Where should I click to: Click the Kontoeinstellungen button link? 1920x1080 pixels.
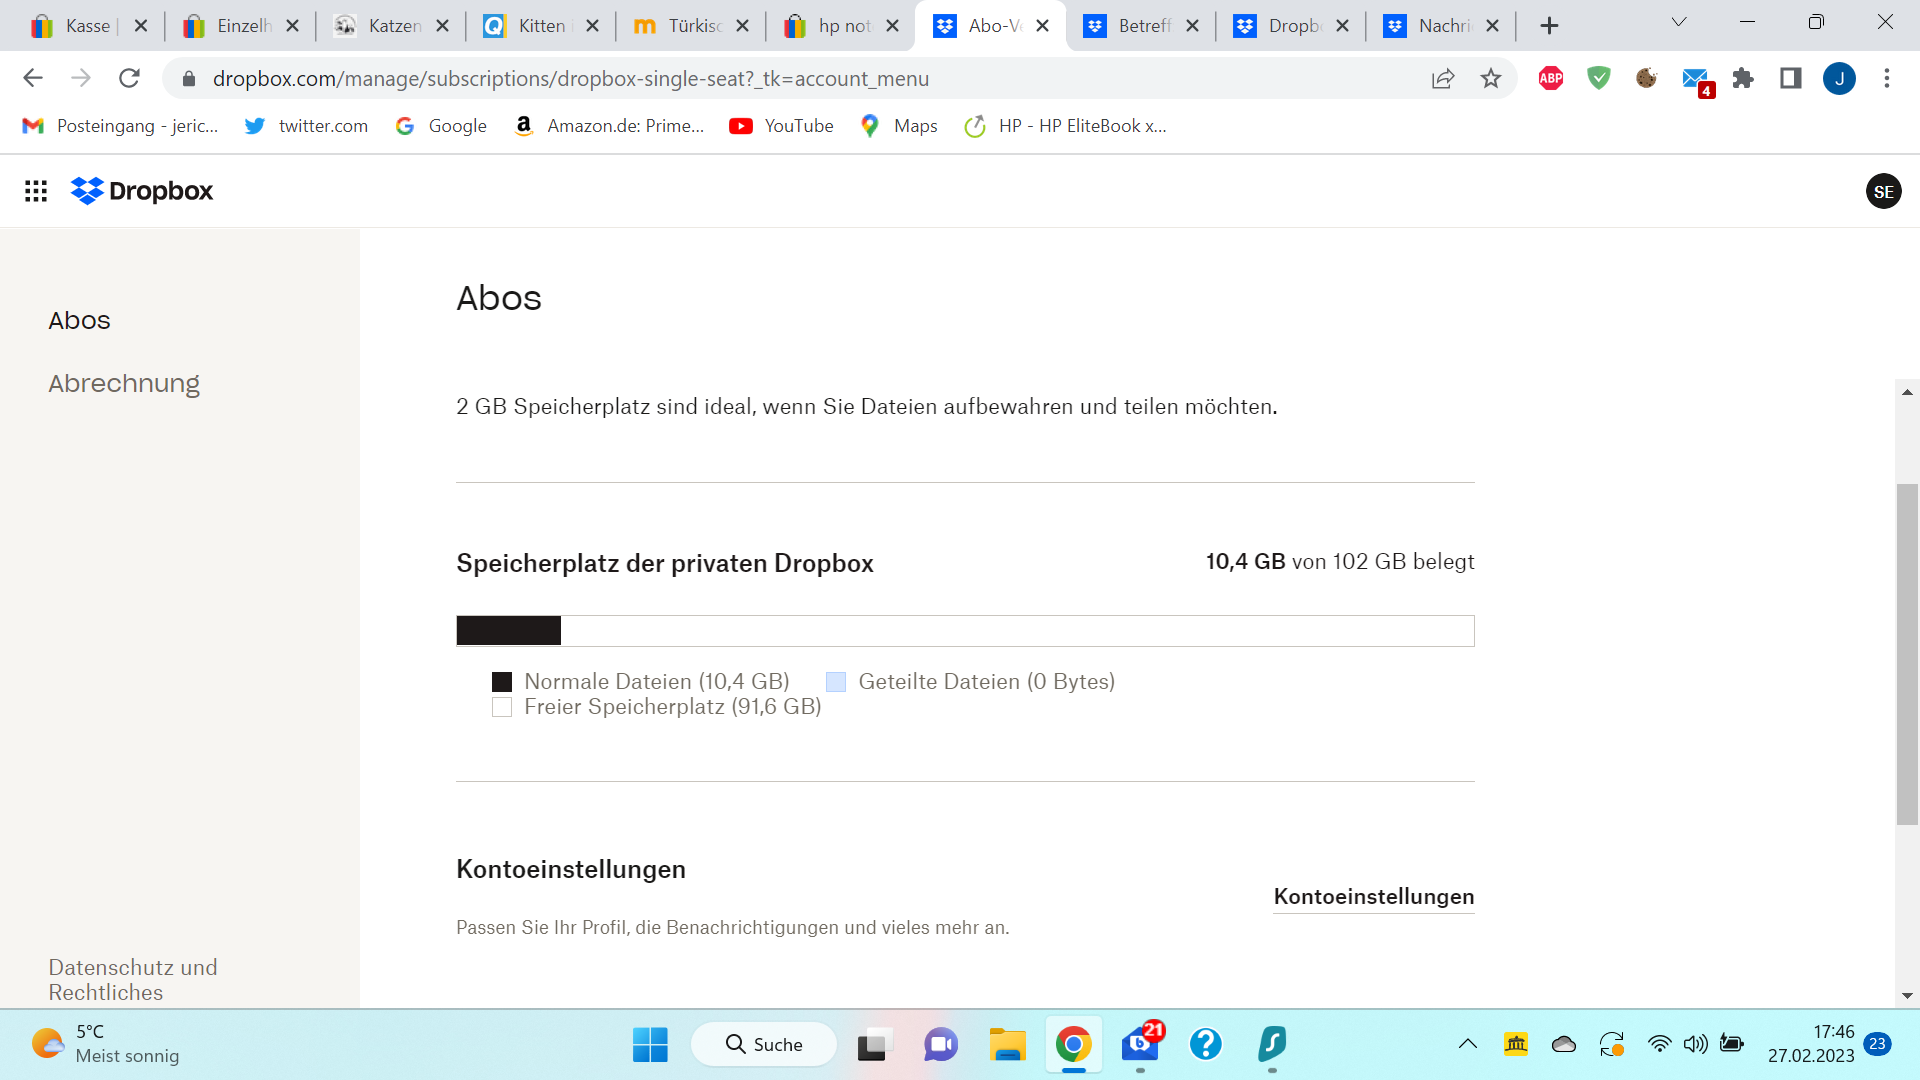1373,897
